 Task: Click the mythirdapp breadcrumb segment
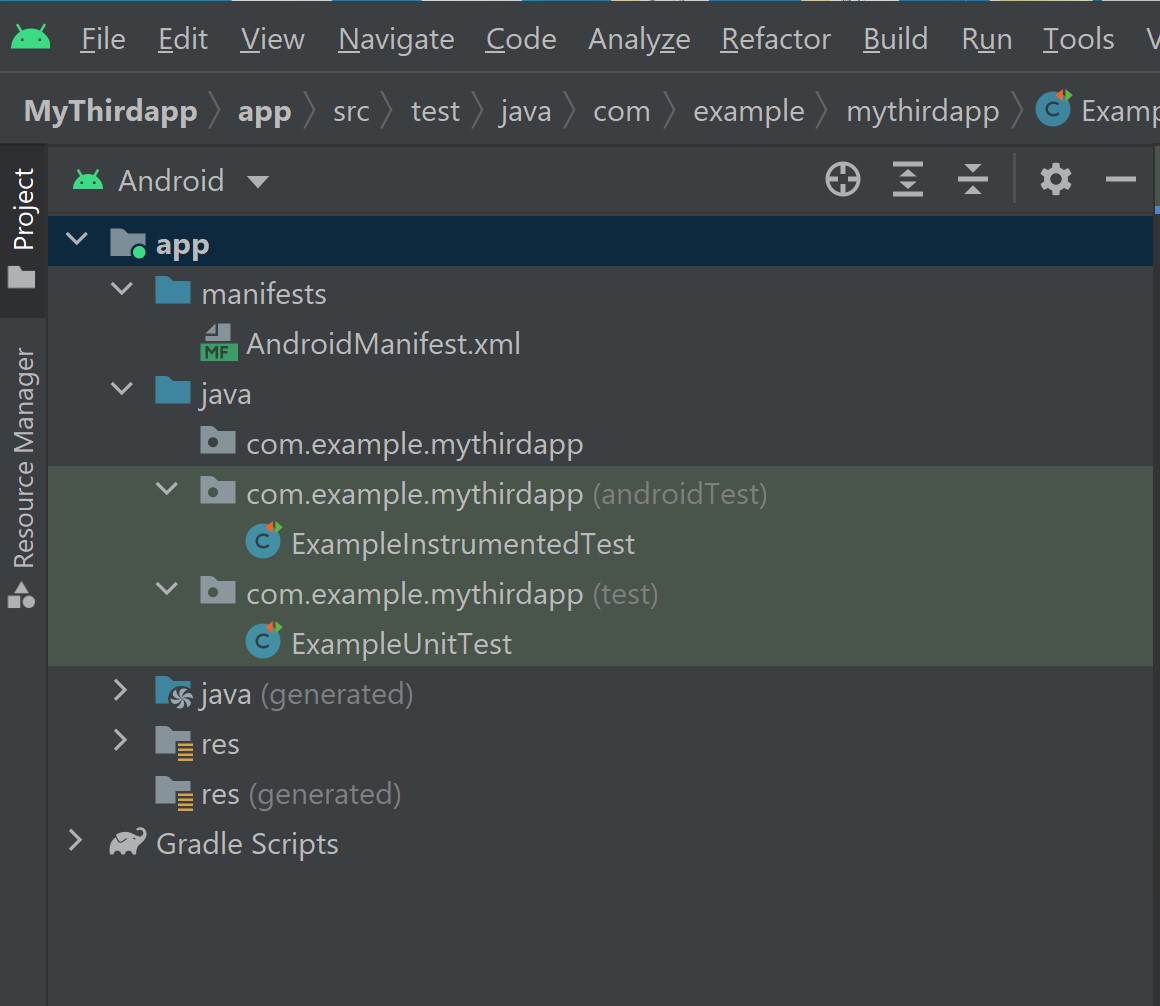pos(923,112)
